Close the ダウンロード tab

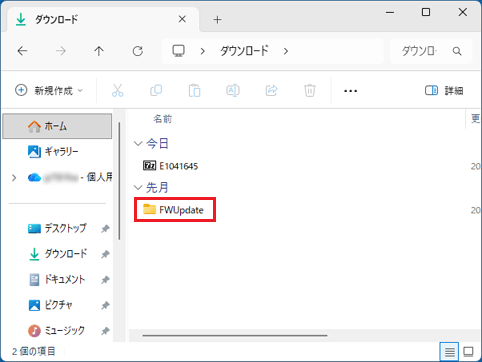(182, 19)
